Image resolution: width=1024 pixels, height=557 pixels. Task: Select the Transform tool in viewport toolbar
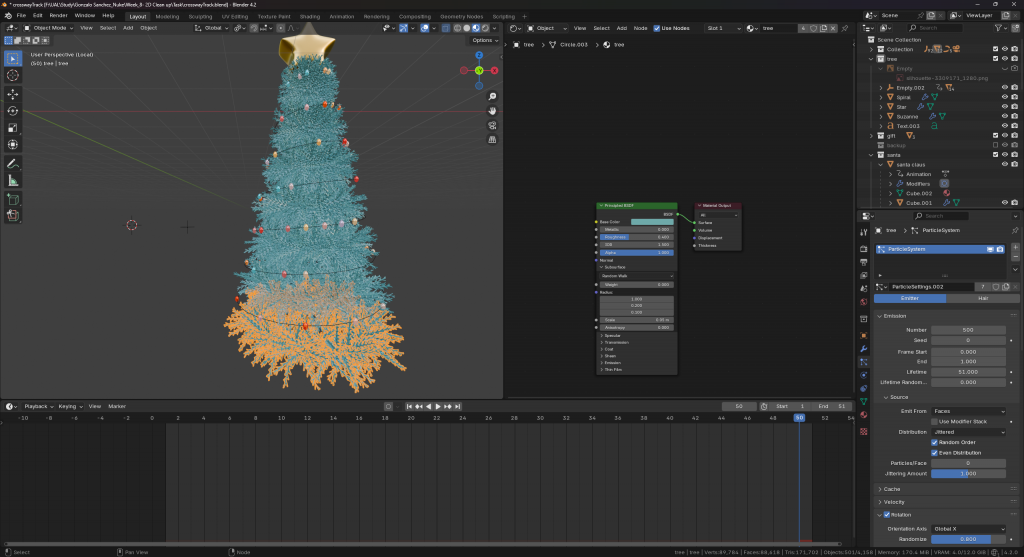[12, 145]
